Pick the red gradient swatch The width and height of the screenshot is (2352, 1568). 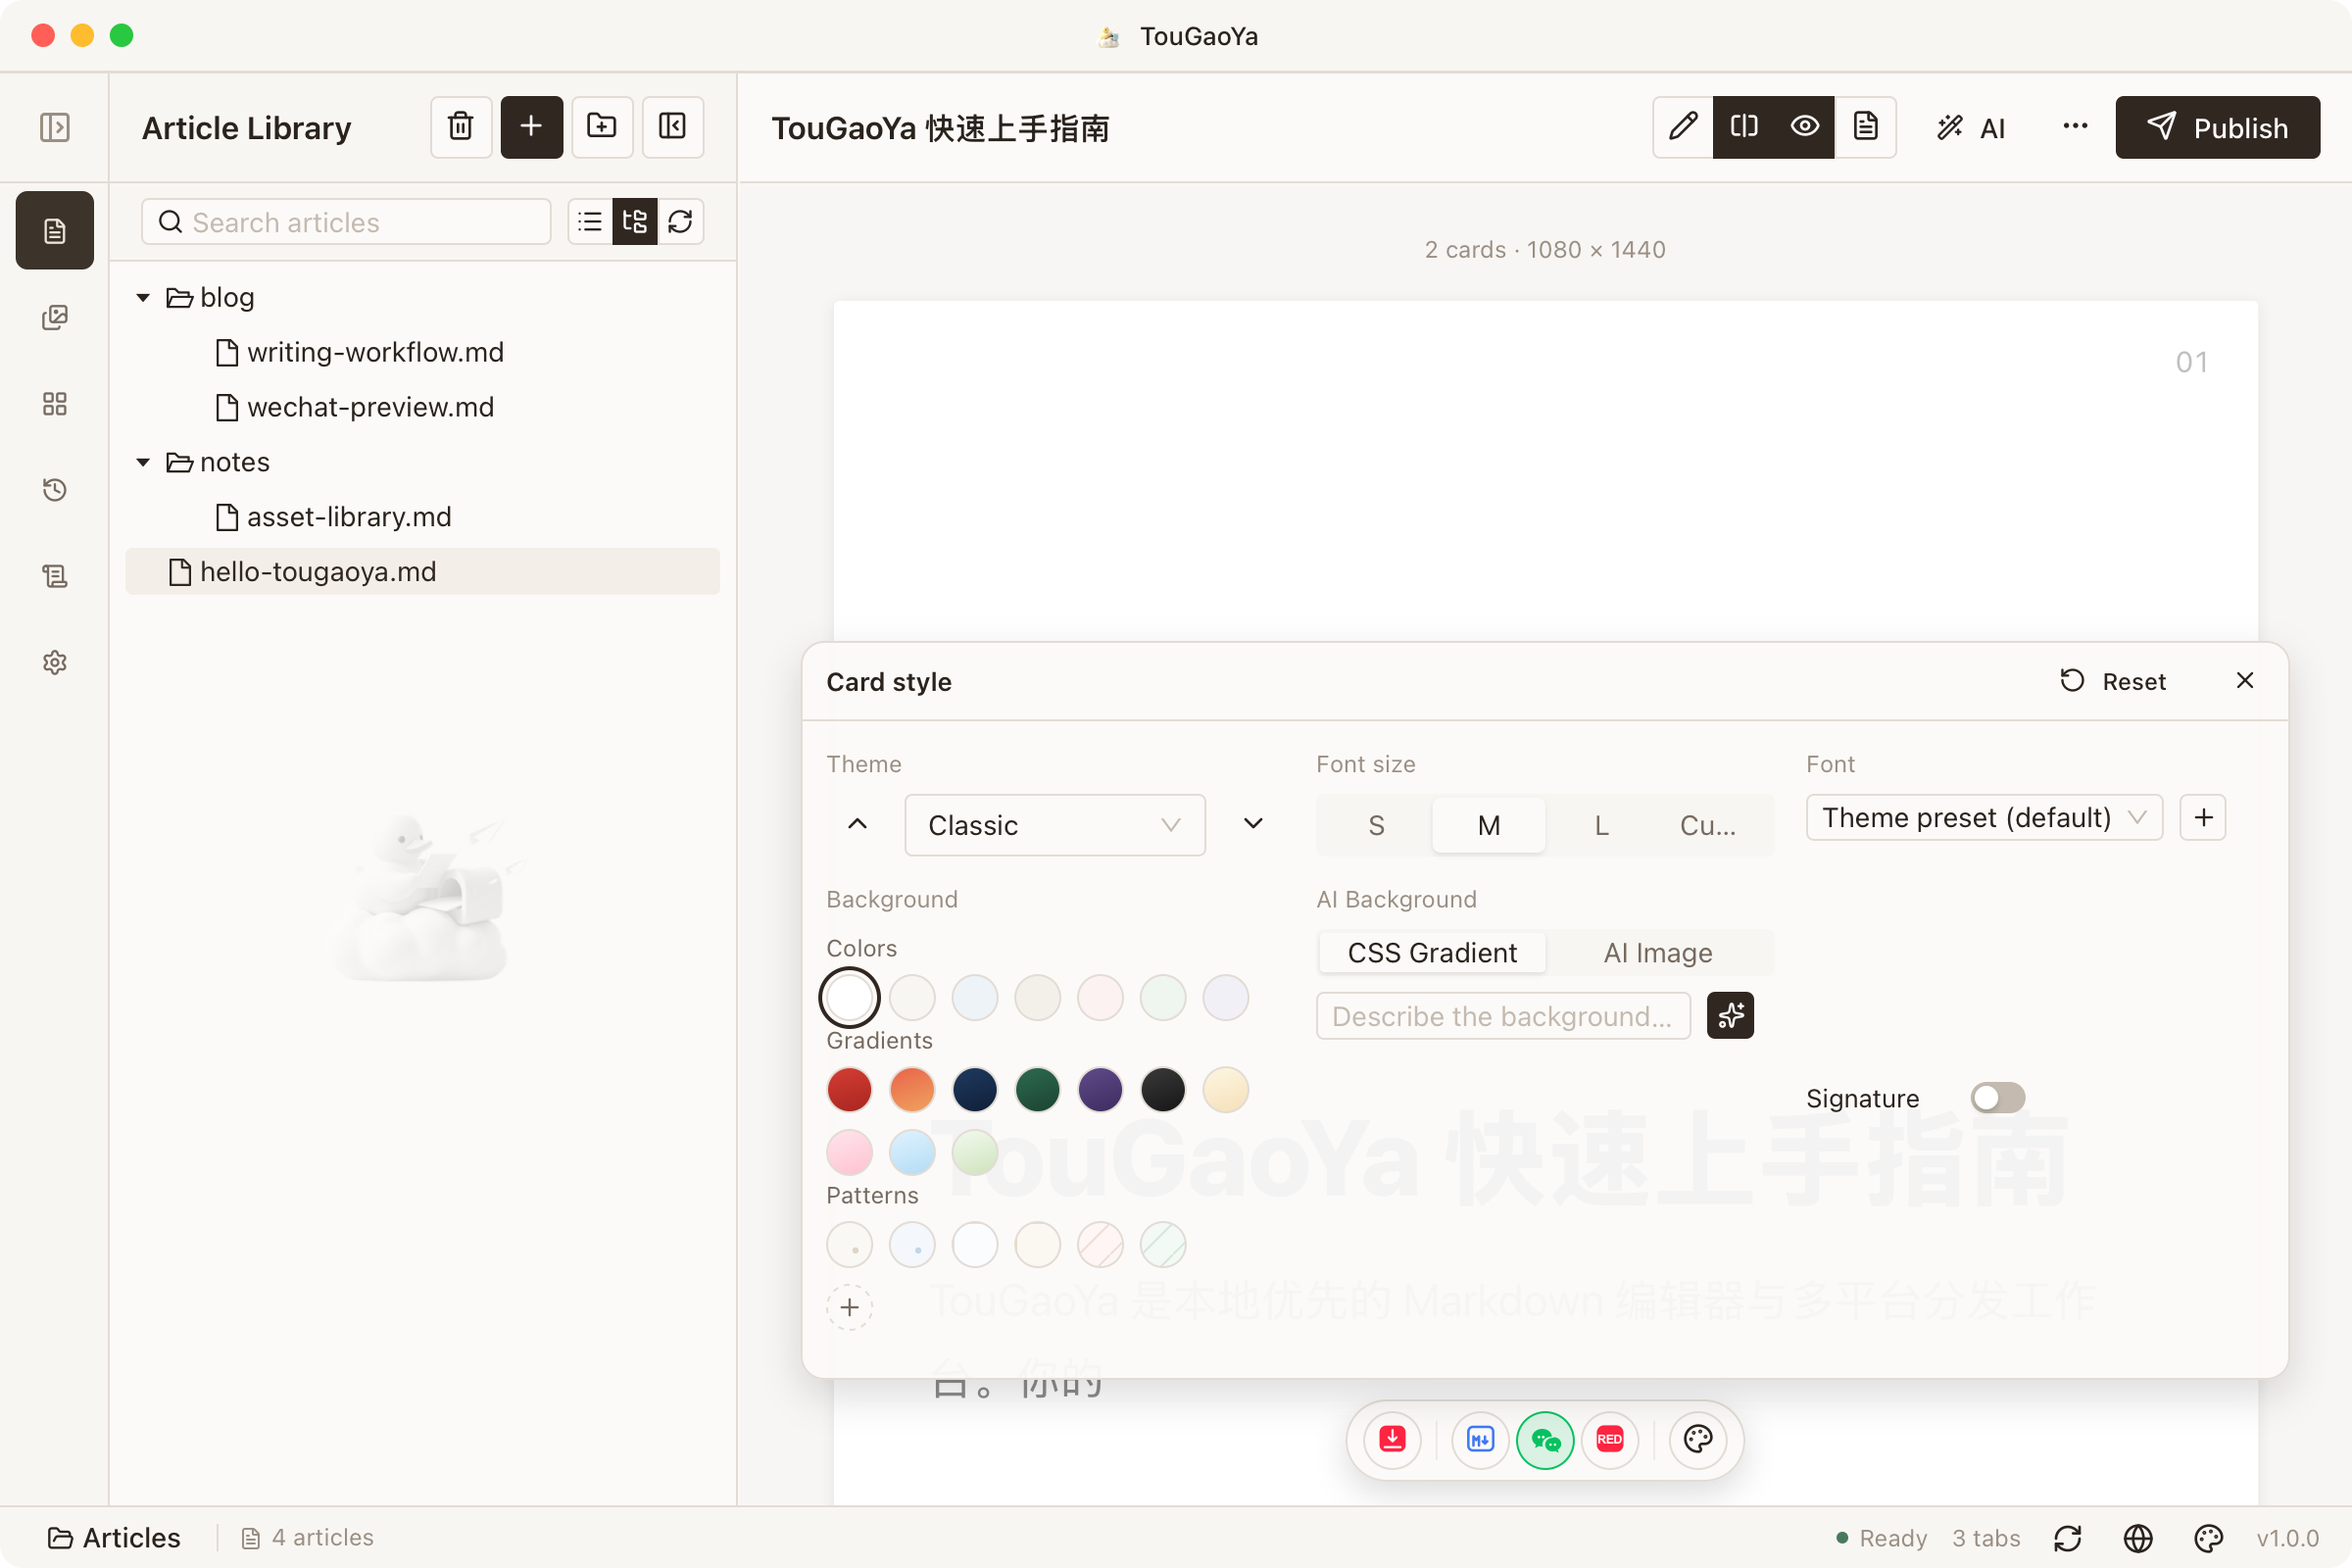pos(850,1090)
